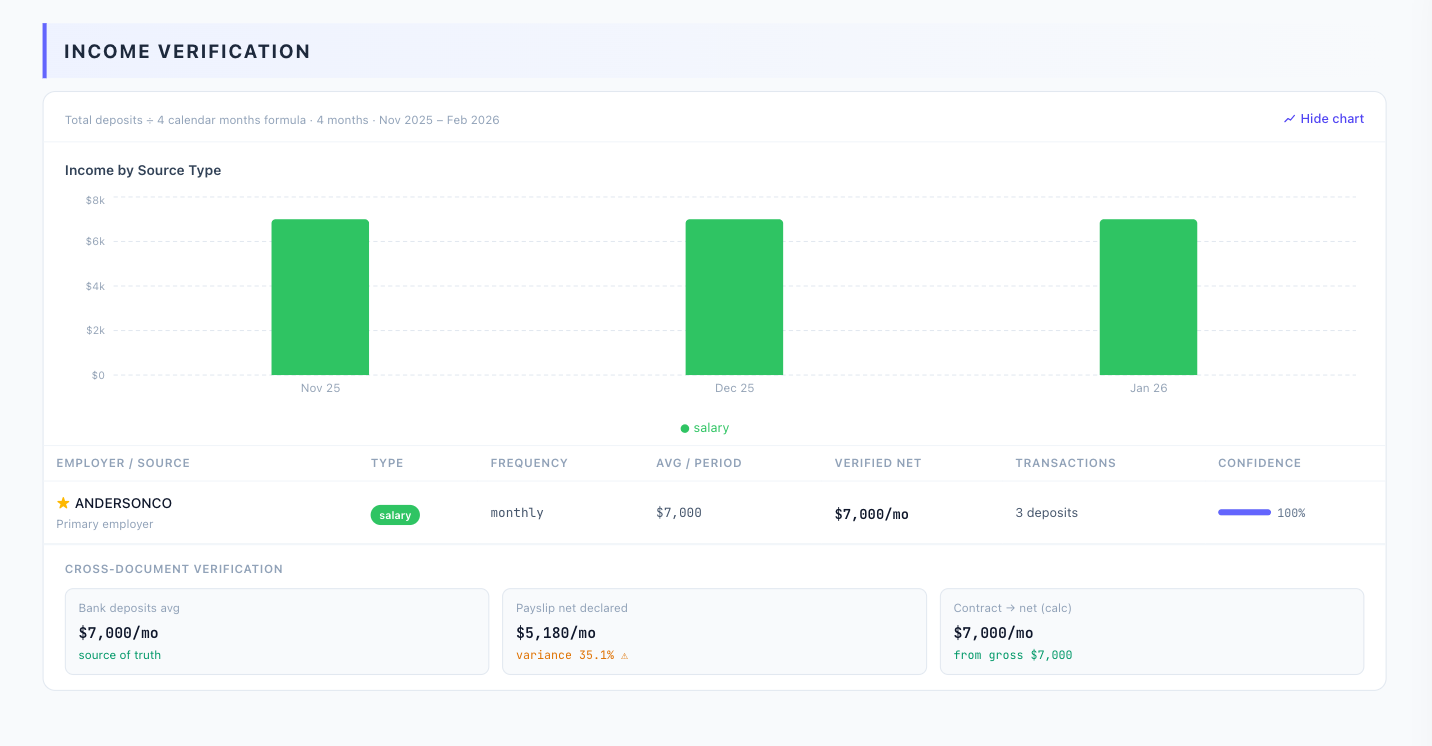Click the 100% confidence progress bar
This screenshot has width=1432, height=746.
tap(1244, 513)
